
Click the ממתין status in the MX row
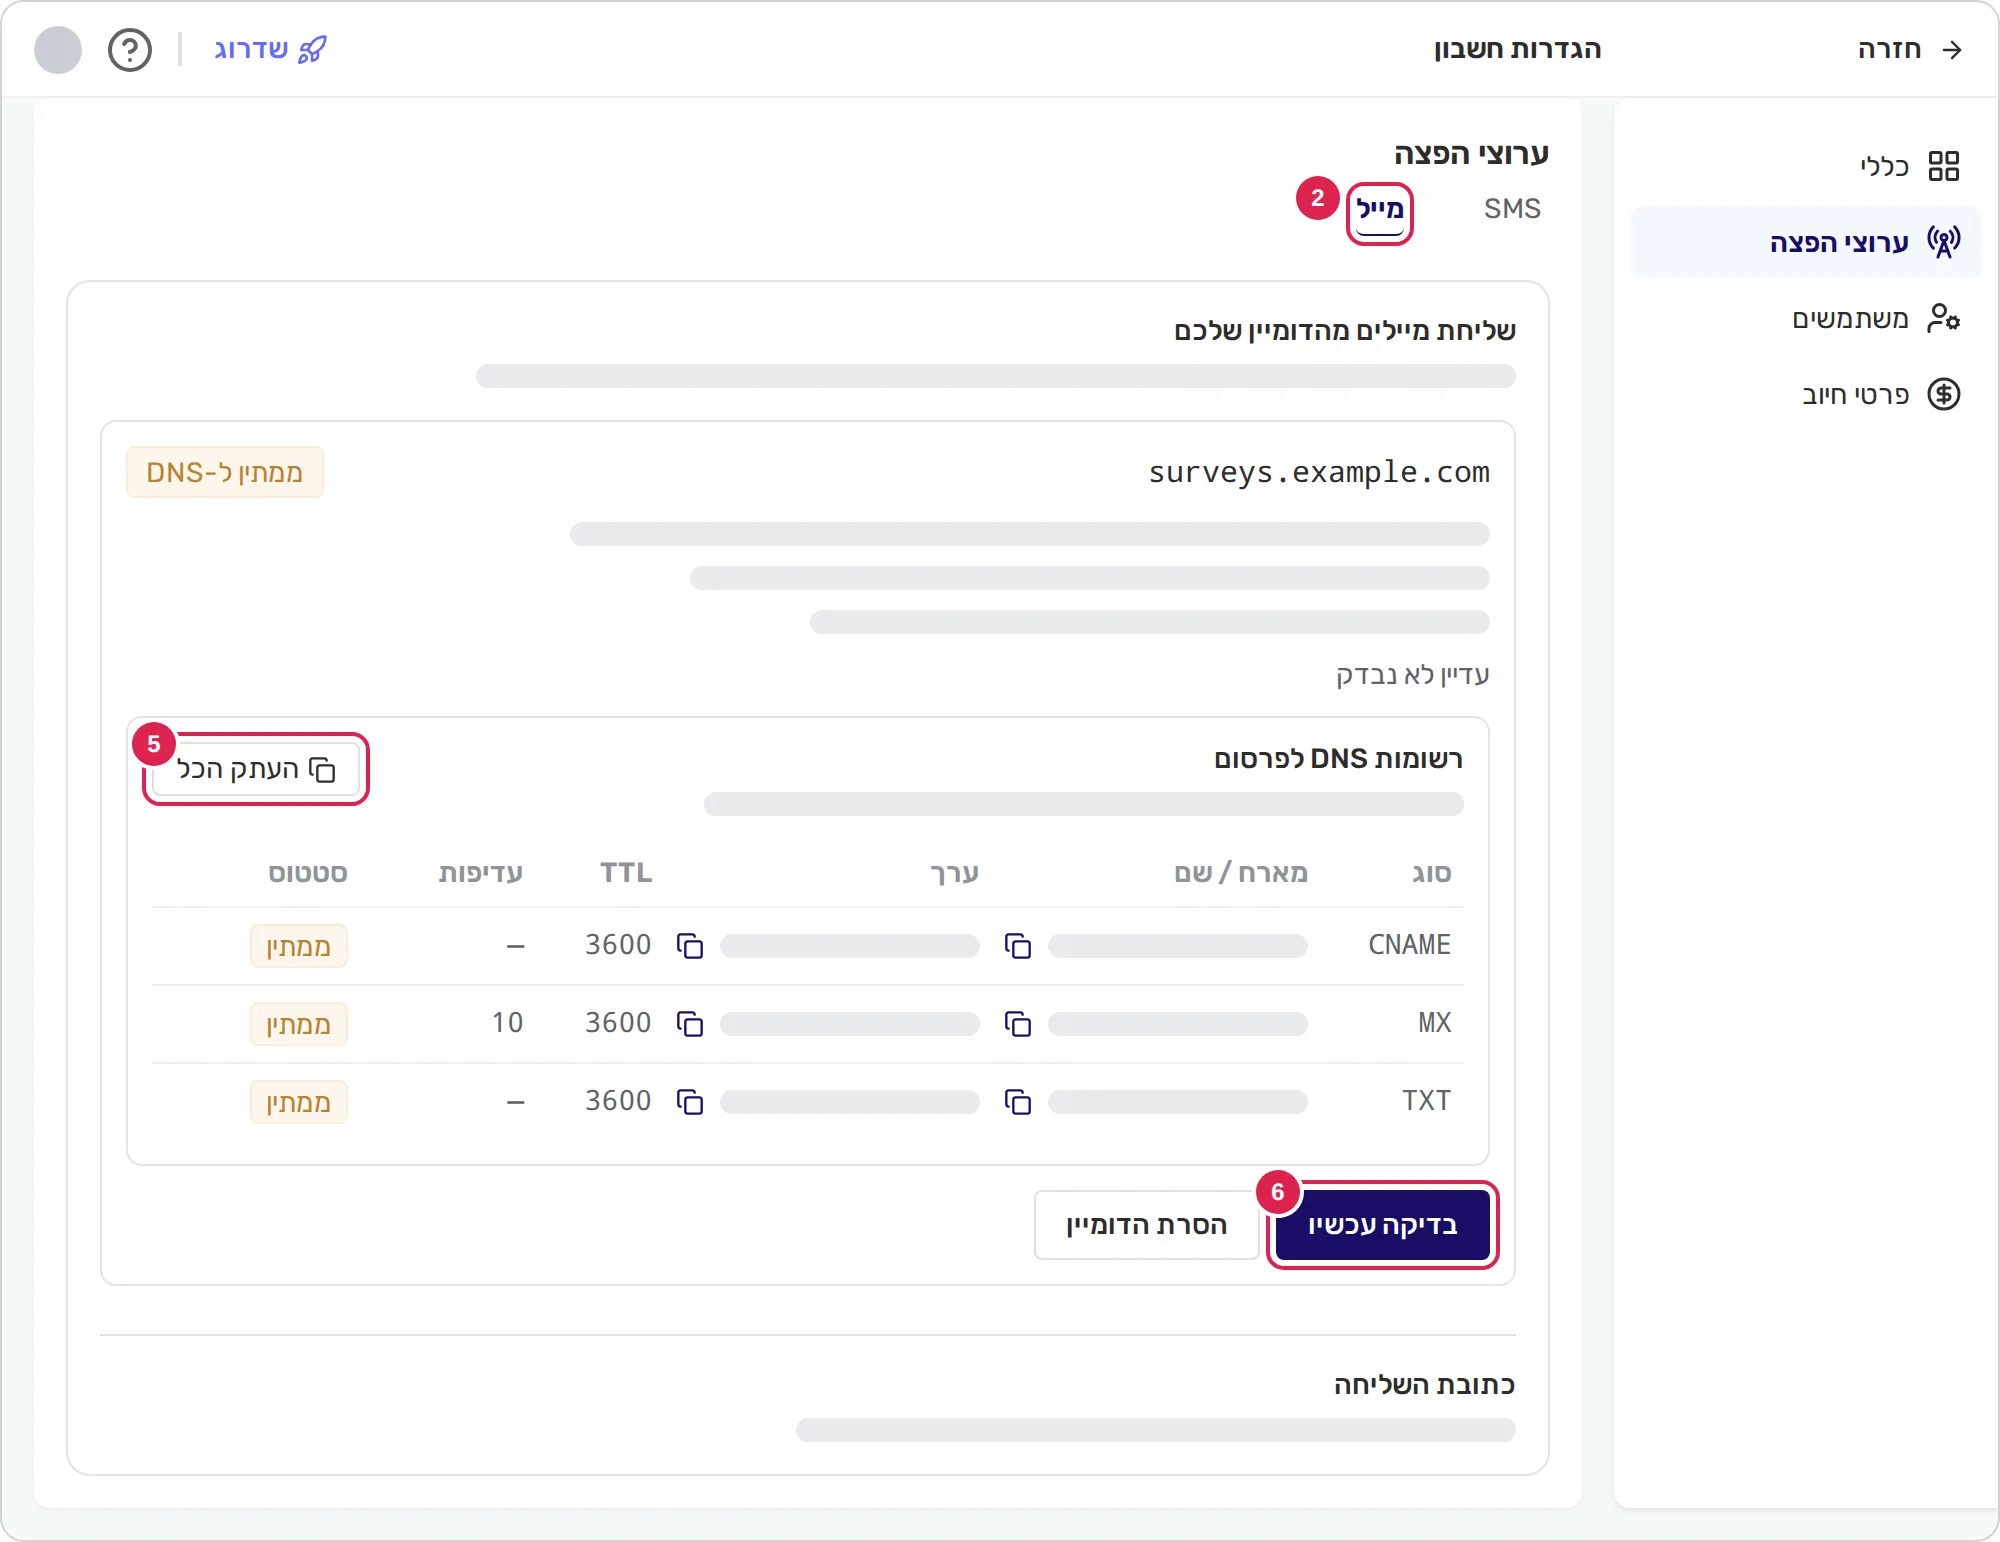299,1024
